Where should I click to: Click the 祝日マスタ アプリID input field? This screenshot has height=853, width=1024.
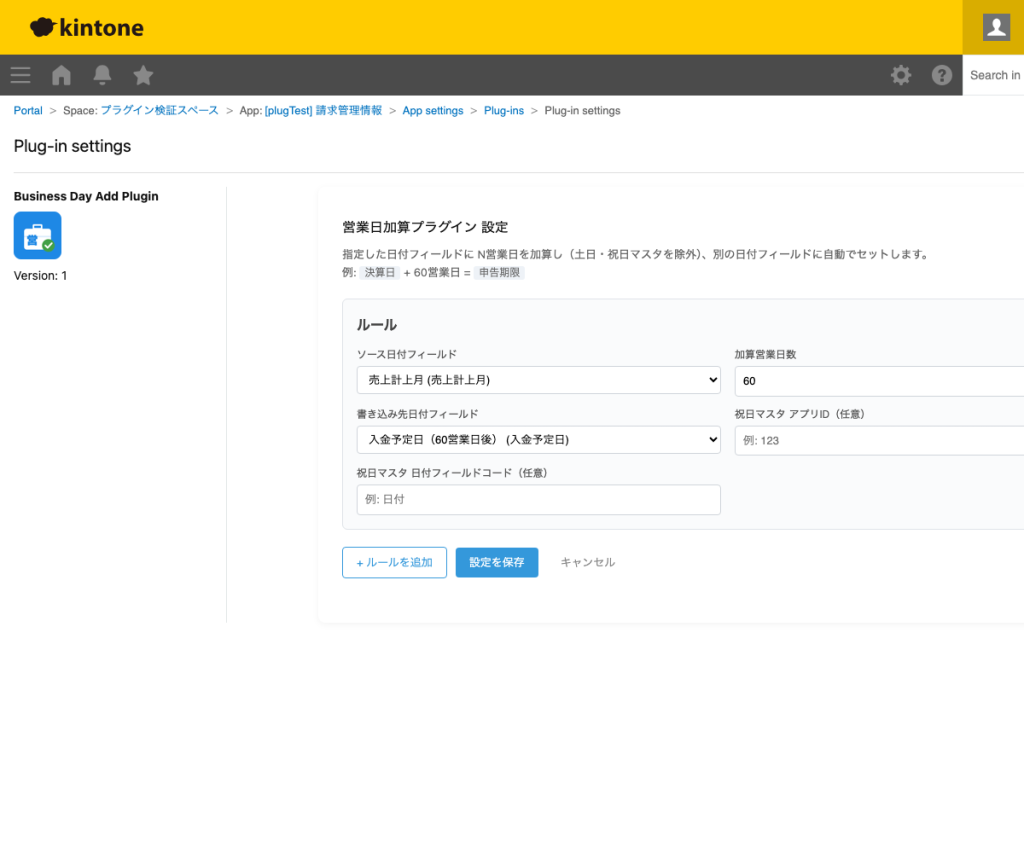[880, 439]
